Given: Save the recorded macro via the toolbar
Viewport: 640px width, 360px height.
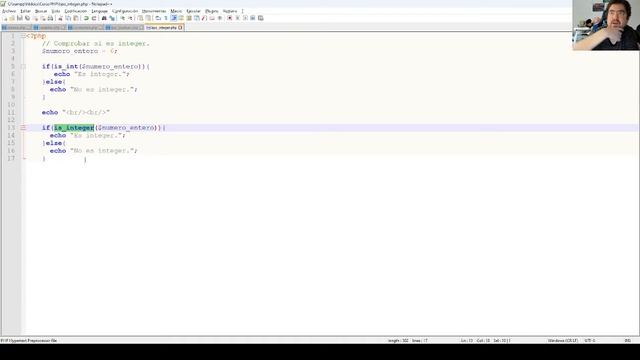Looking at the screenshot, I should tap(260, 18).
